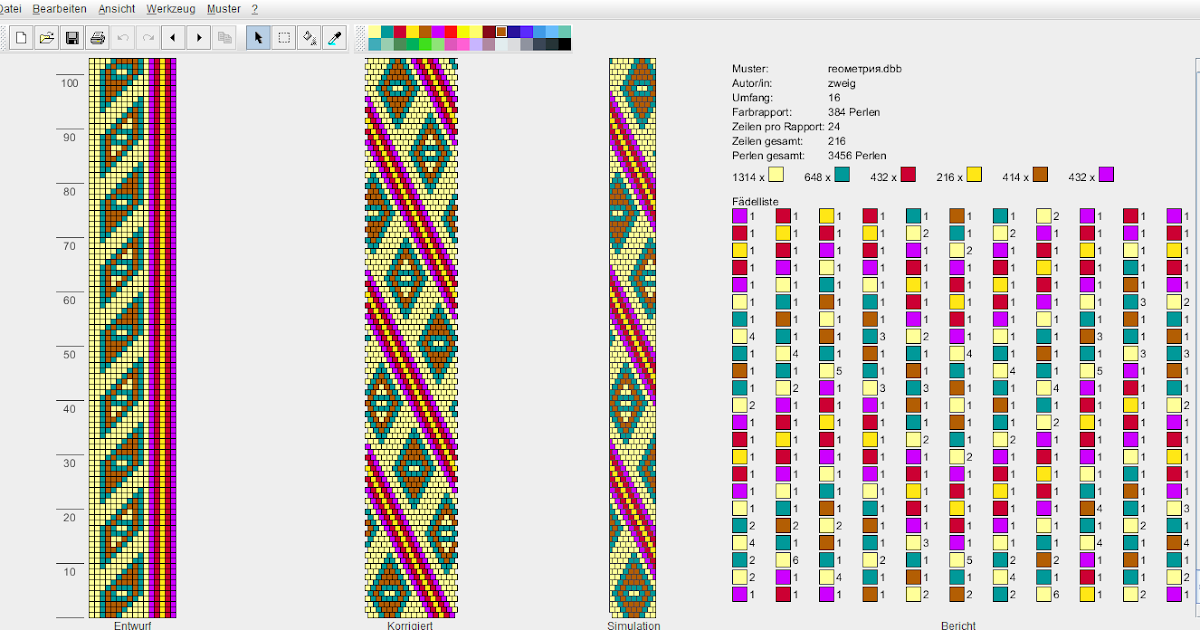Click the Zeilen pro Rapport value 24

834,127
